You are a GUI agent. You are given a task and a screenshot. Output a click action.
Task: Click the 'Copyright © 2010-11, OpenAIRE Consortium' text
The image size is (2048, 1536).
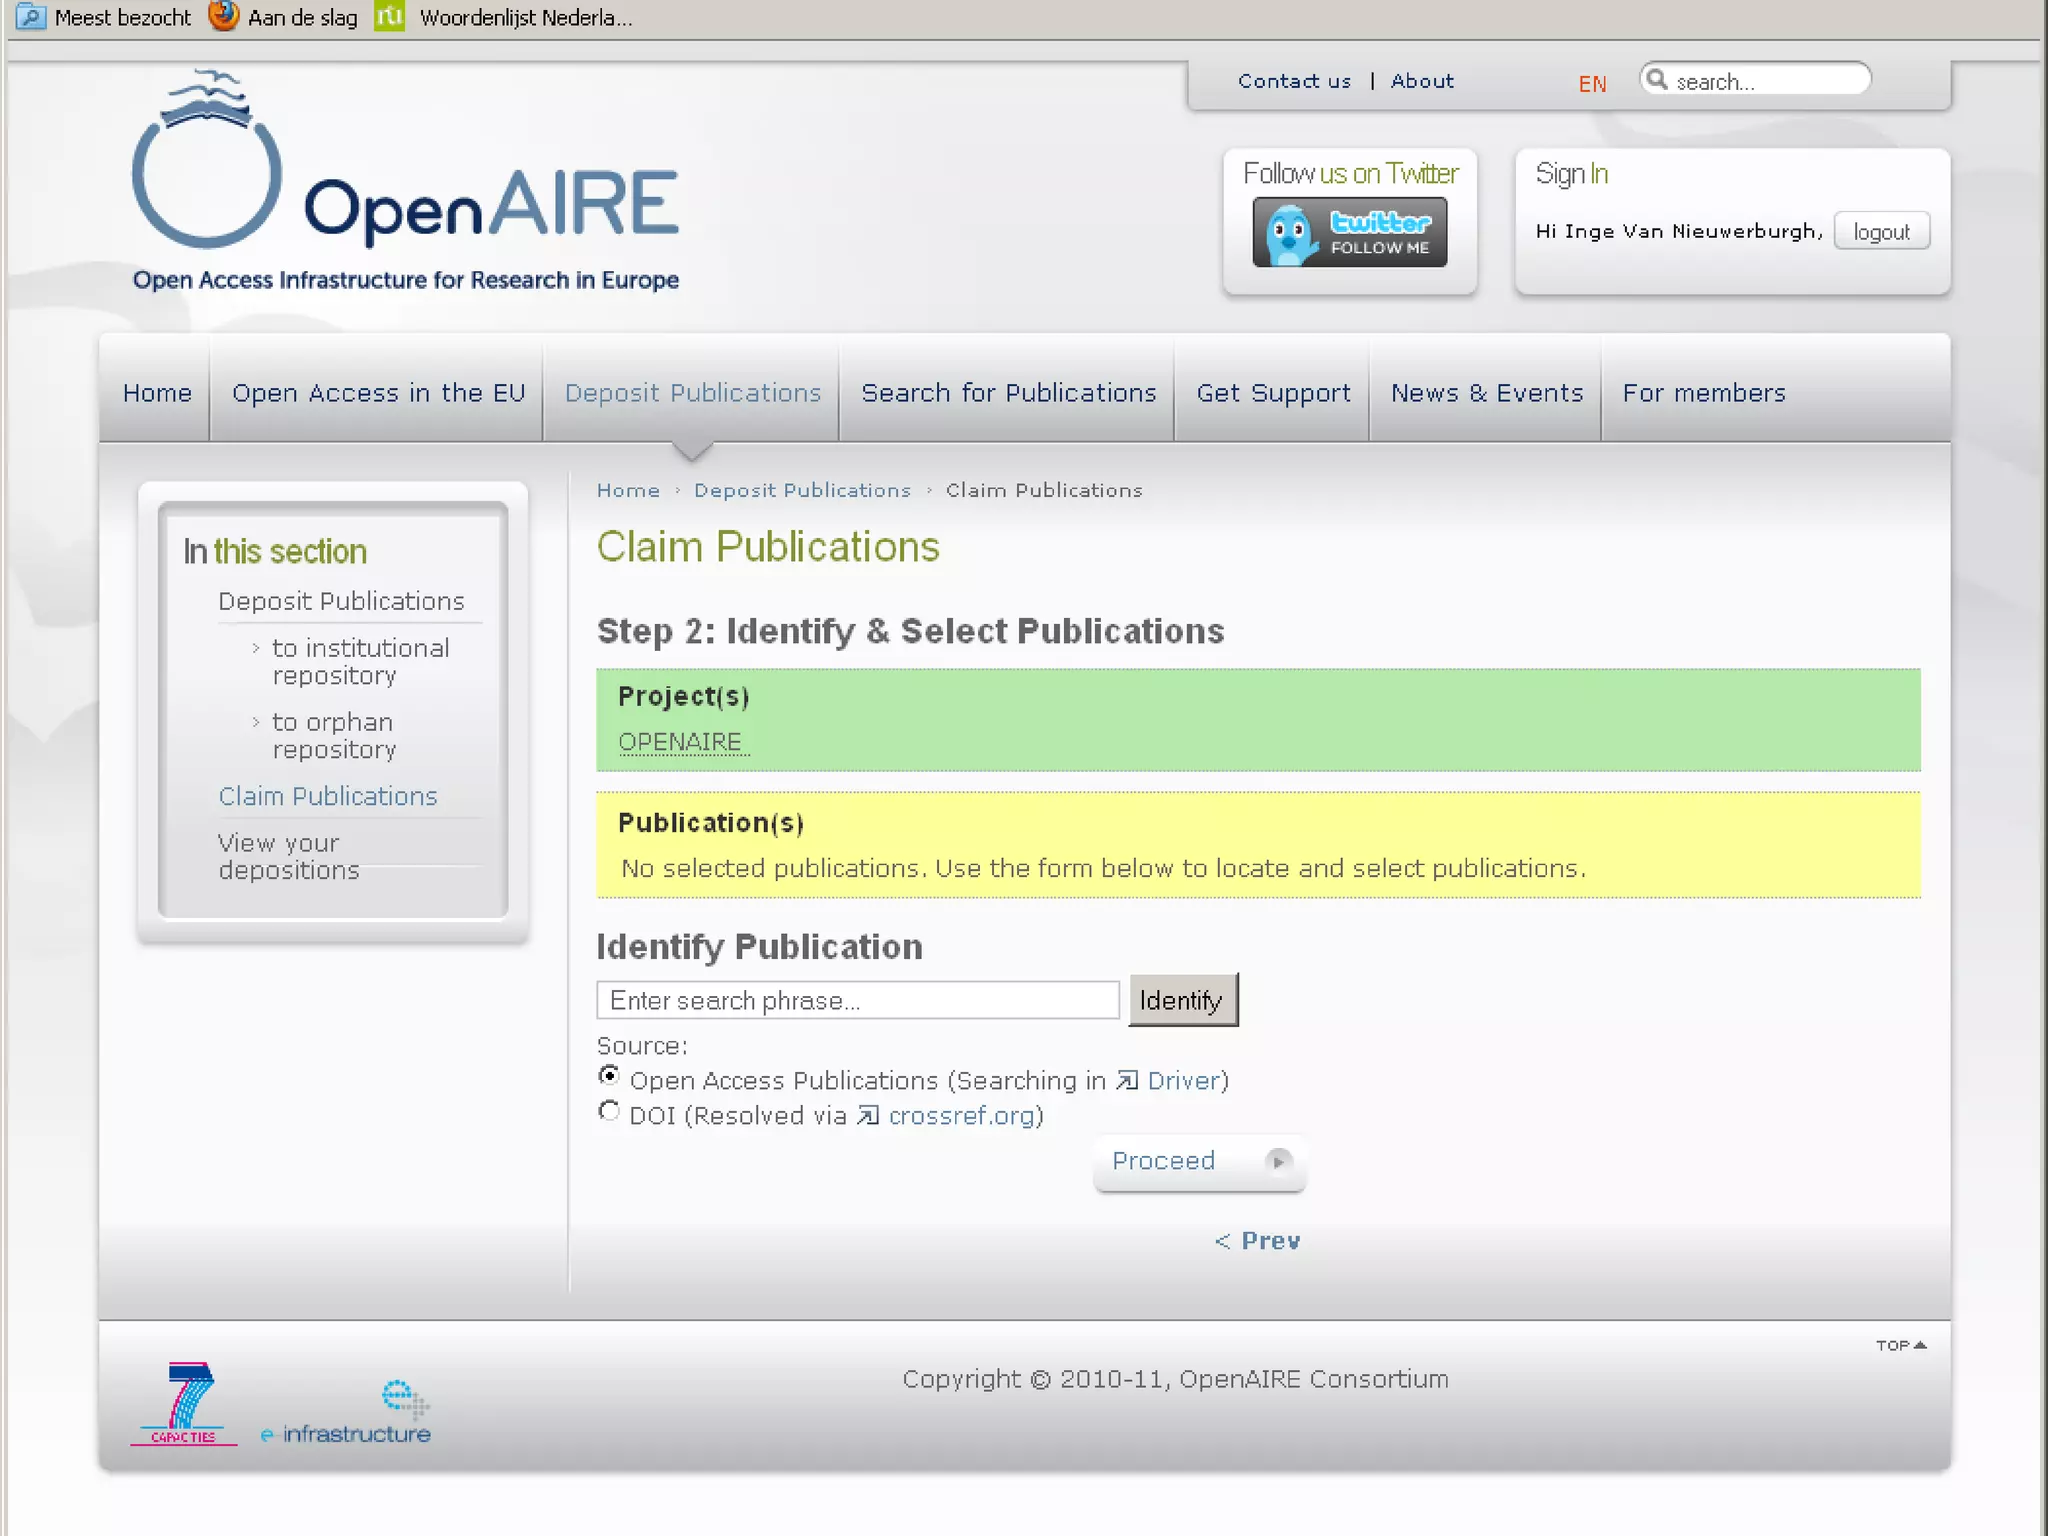[1175, 1379]
